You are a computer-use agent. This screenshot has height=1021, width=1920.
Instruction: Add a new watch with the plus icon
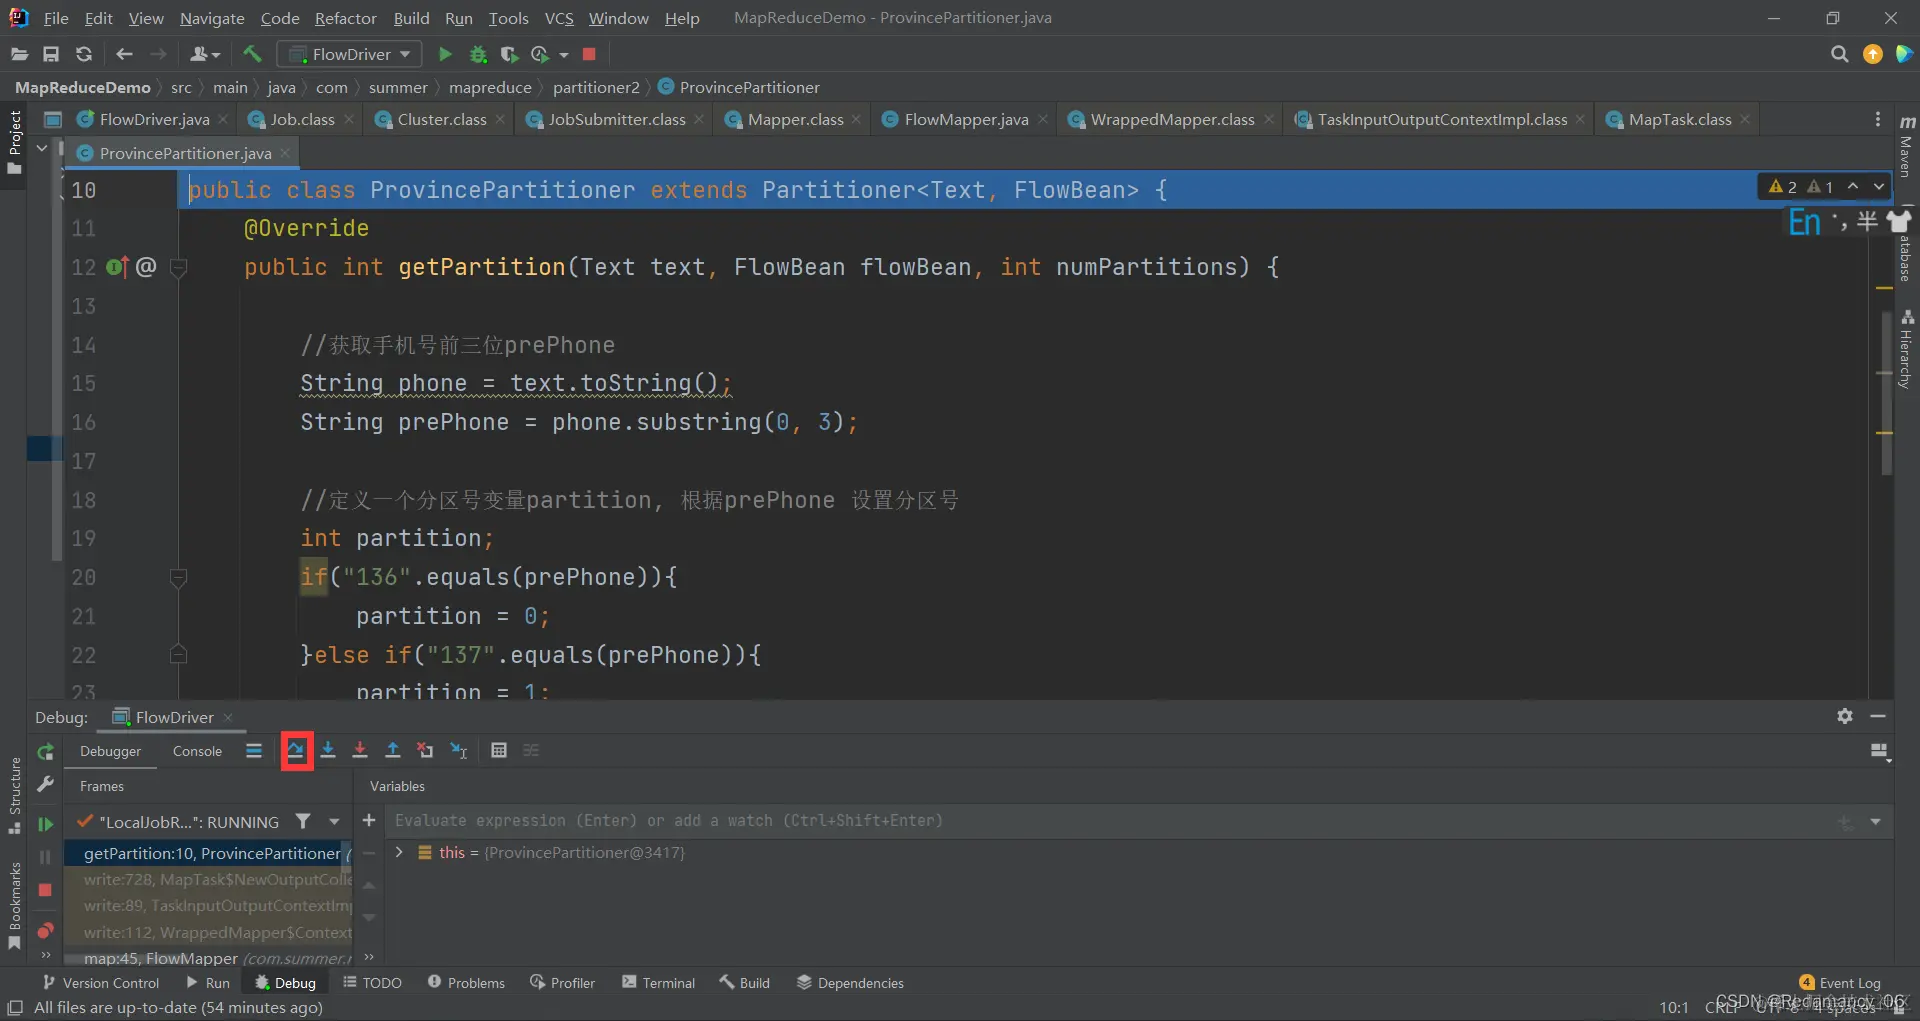coord(369,820)
